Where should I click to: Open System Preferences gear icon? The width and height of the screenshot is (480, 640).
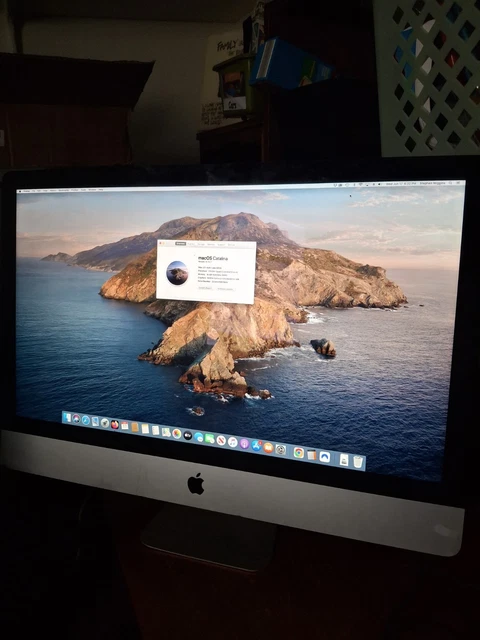pos(280,450)
